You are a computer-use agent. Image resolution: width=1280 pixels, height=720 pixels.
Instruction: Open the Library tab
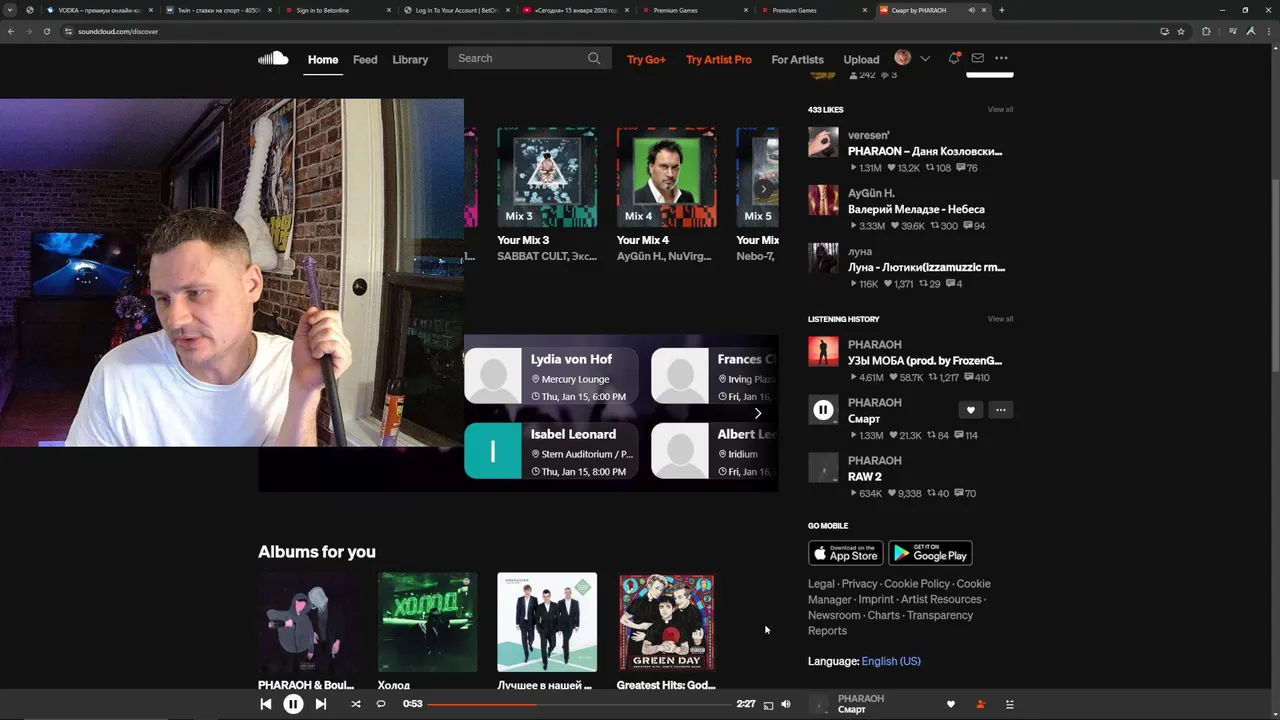(410, 59)
